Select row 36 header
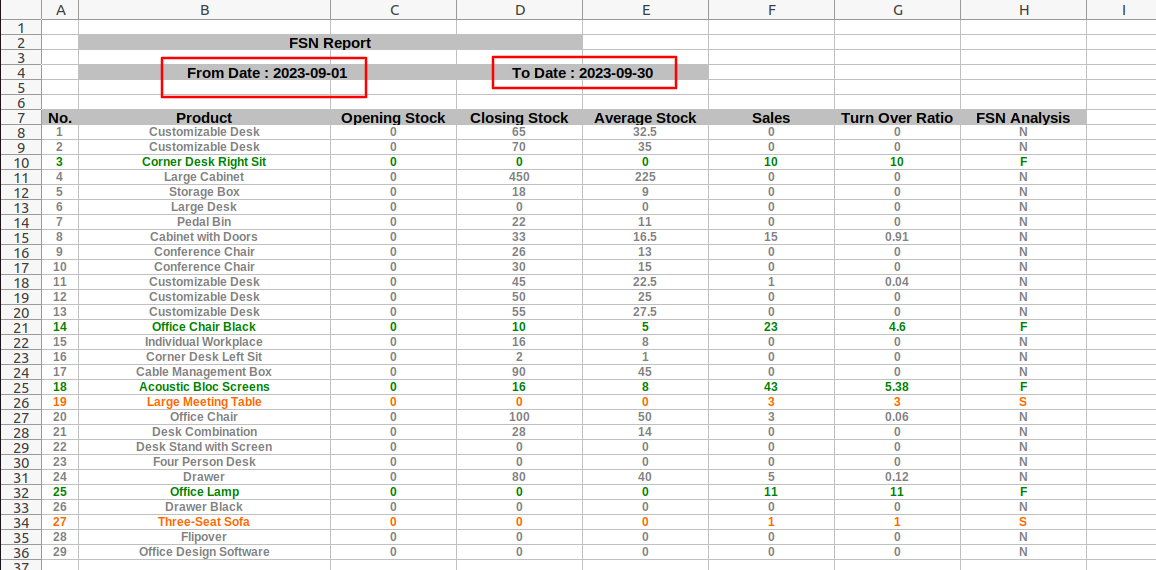 click(21, 552)
